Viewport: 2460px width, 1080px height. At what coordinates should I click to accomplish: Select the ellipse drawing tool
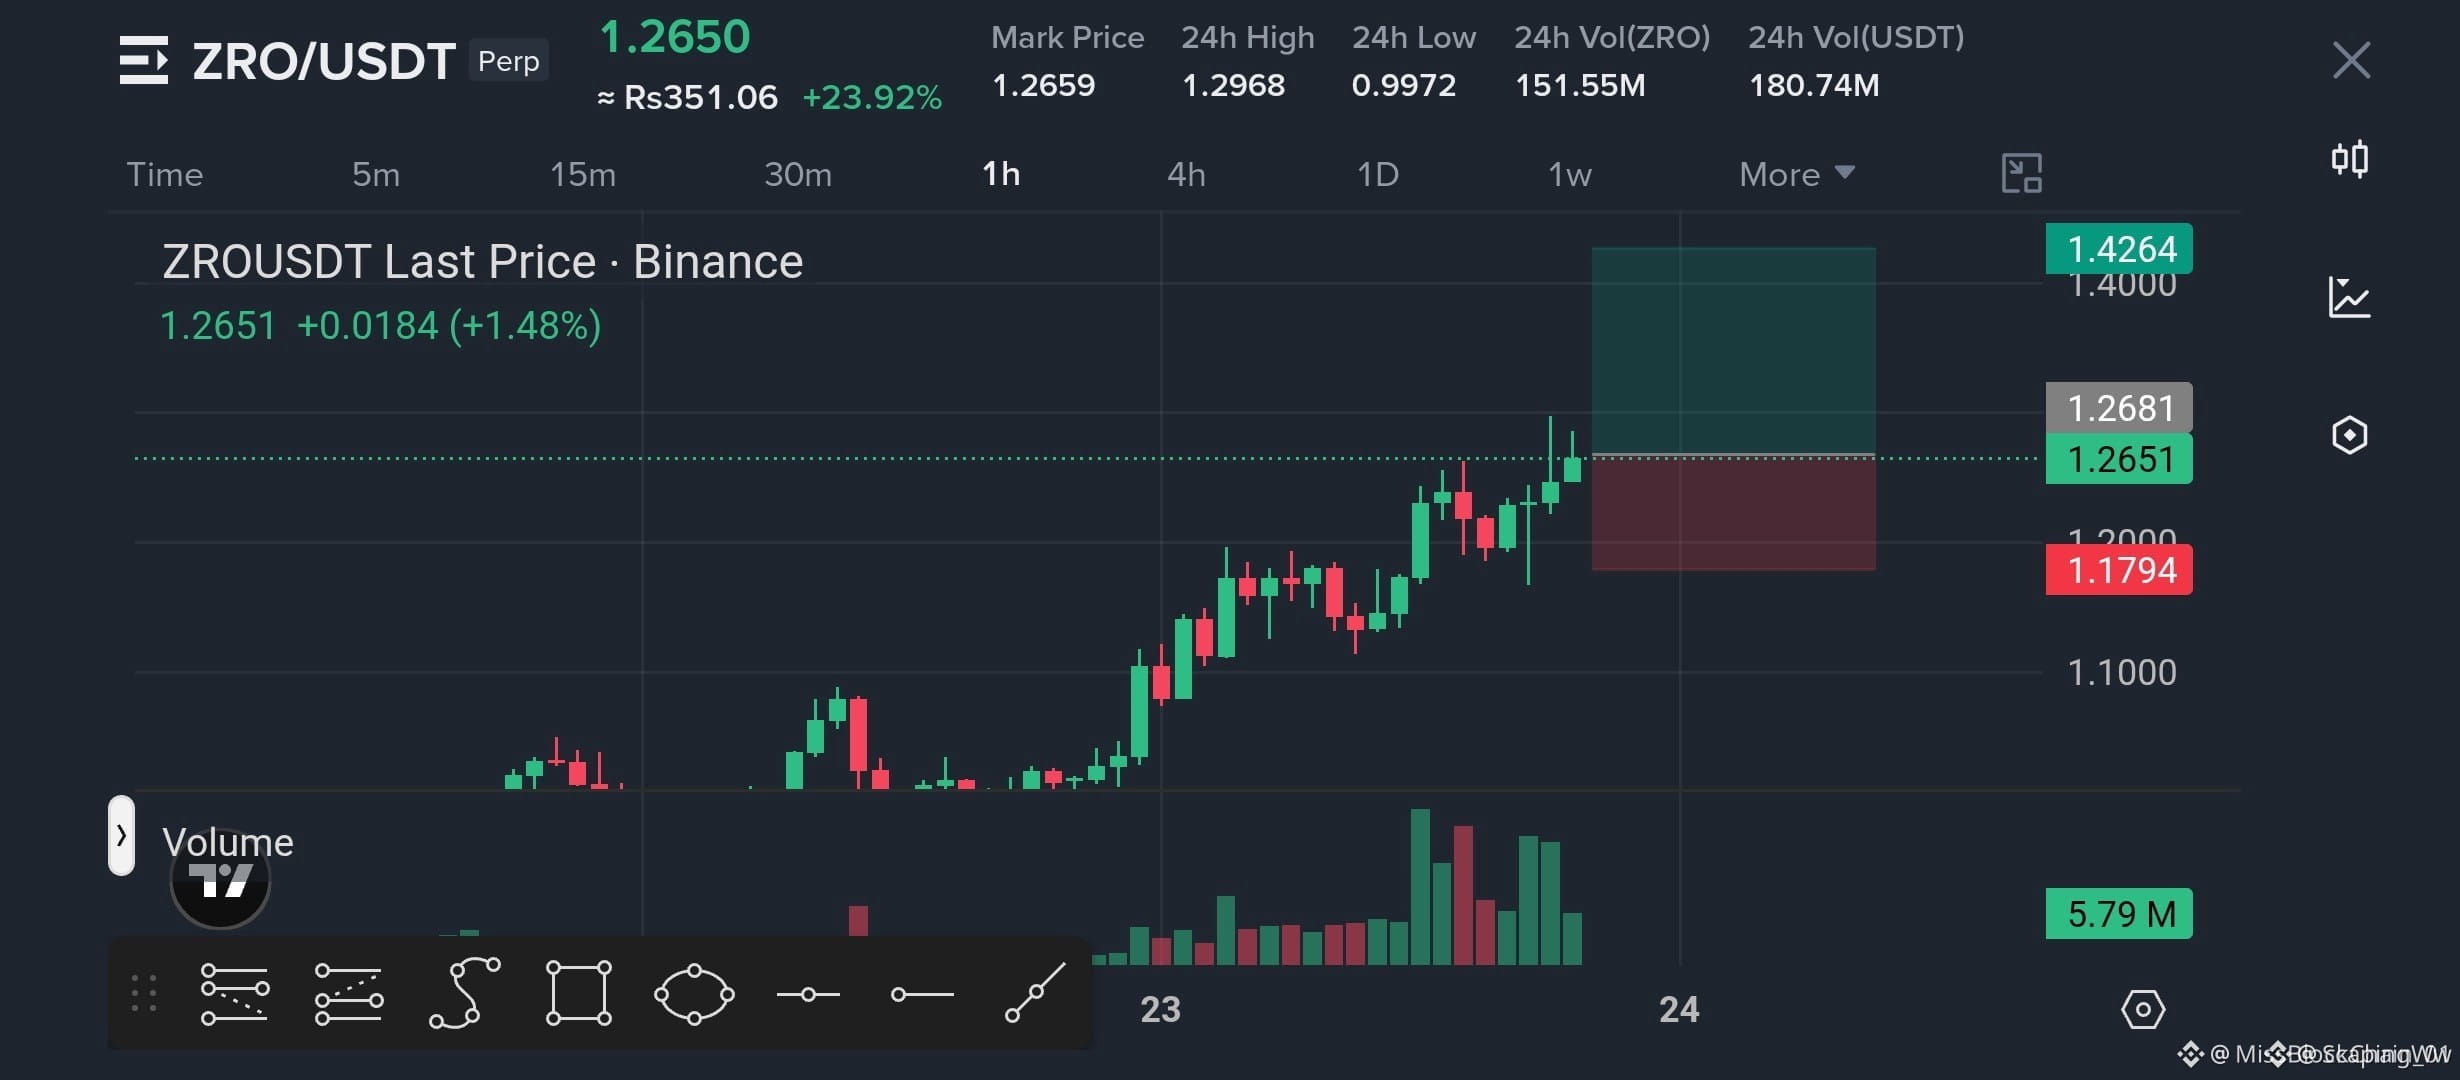pos(694,994)
